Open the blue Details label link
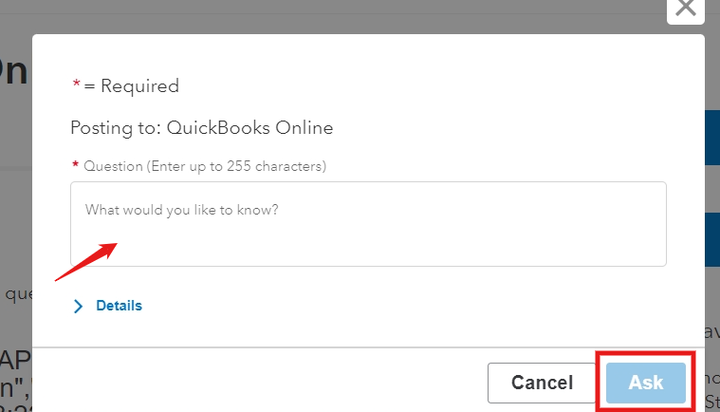Image resolution: width=720 pixels, height=412 pixels. click(119, 306)
